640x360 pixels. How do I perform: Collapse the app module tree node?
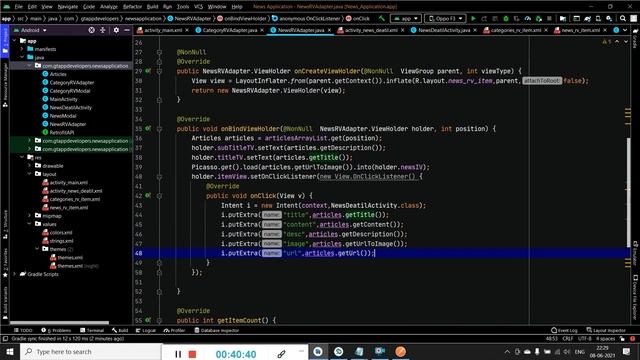(x=15, y=41)
